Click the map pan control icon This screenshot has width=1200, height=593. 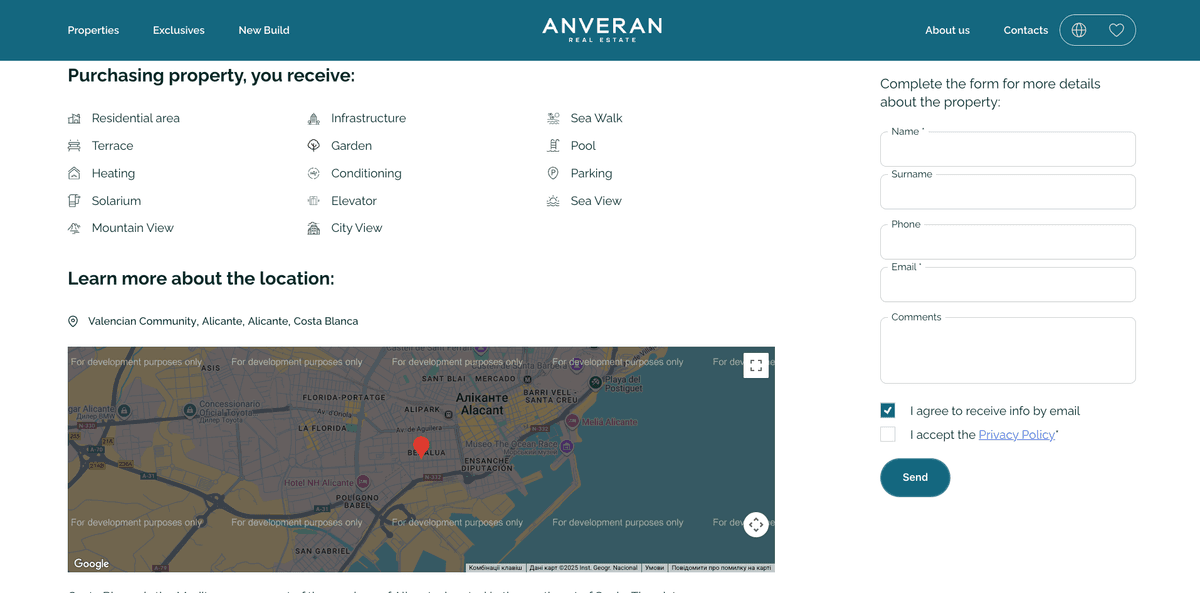point(756,524)
